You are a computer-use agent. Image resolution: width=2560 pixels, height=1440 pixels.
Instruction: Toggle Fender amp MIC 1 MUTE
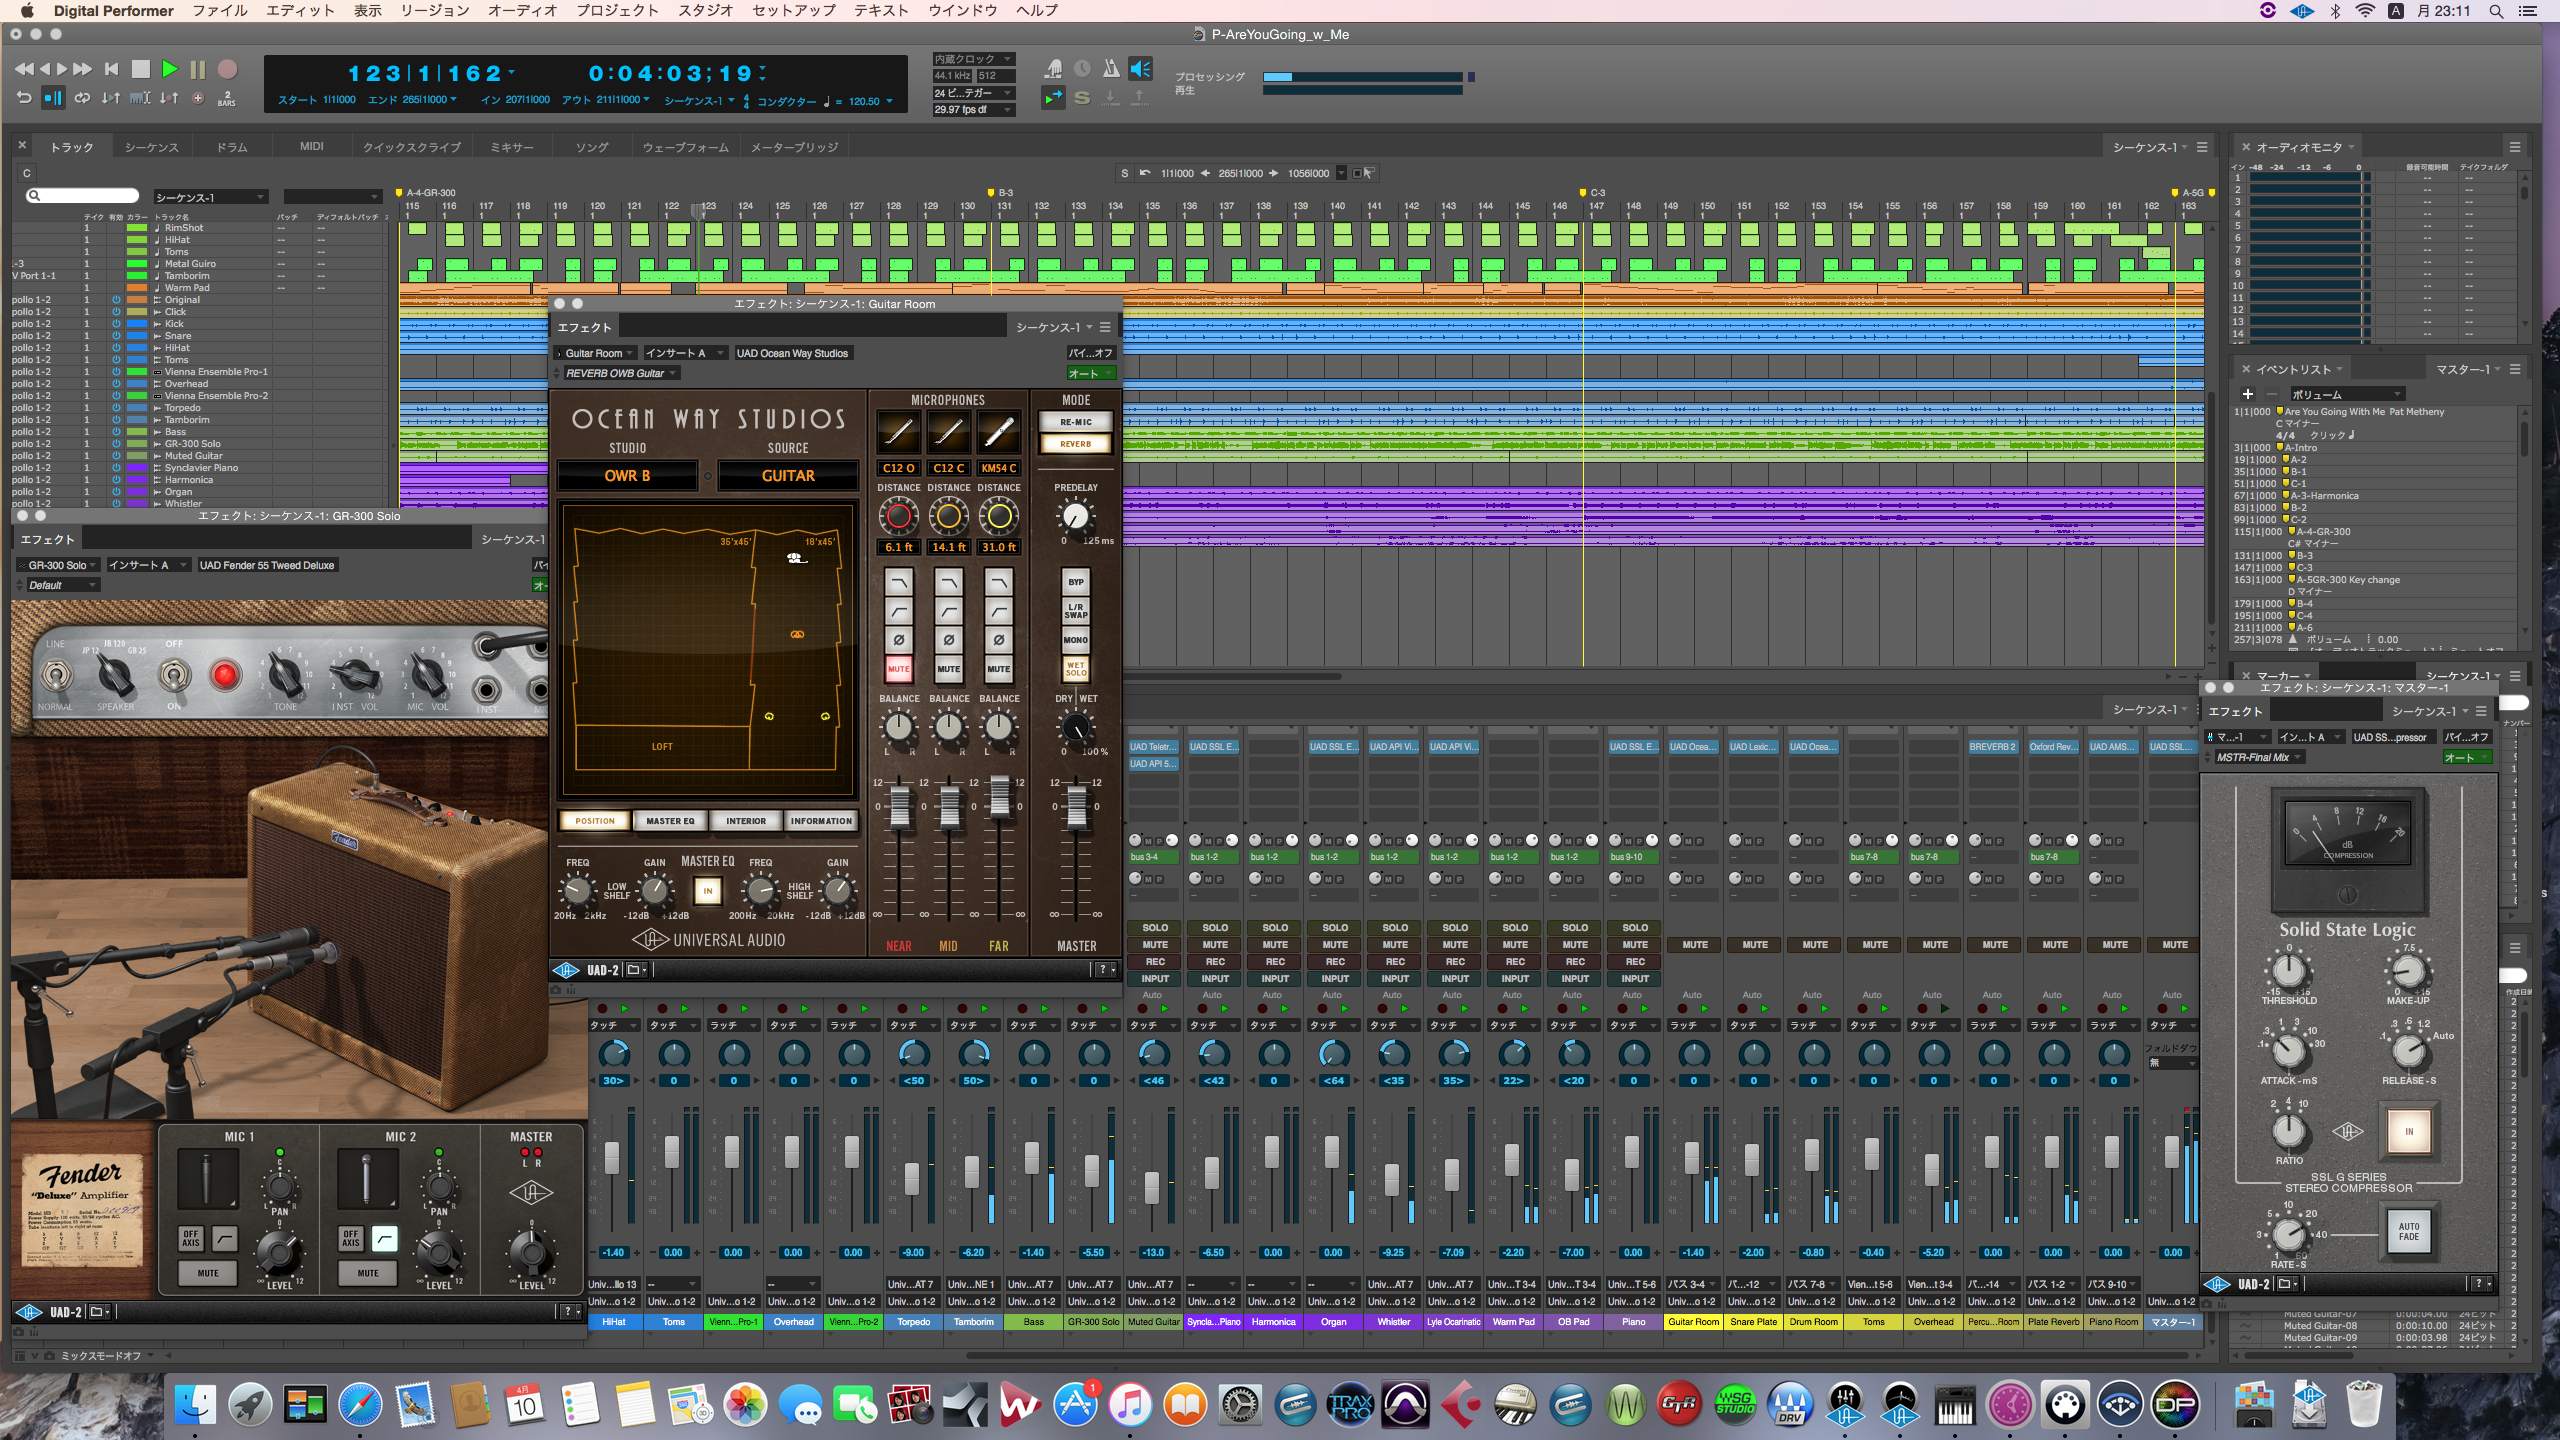tap(208, 1273)
